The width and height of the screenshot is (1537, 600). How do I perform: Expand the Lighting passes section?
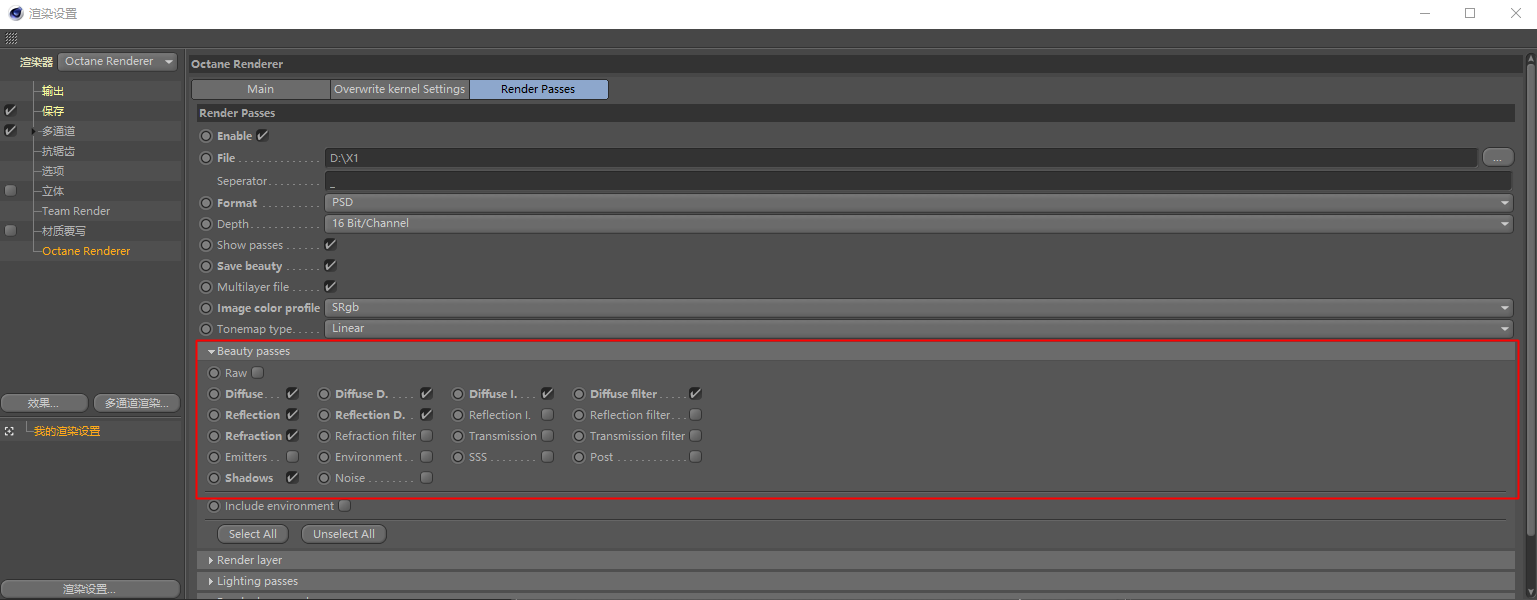tap(211, 582)
